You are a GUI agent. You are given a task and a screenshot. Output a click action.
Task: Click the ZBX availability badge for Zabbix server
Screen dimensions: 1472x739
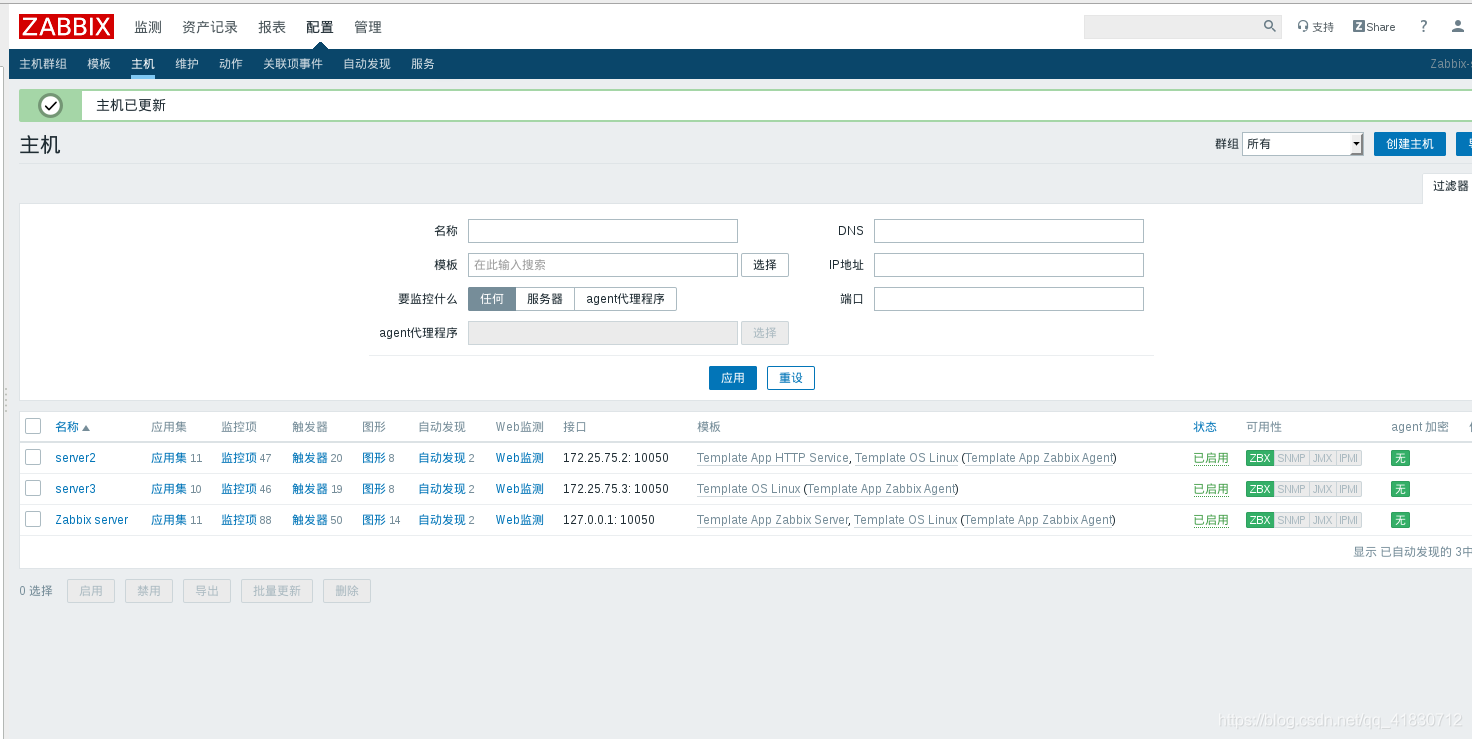point(1260,520)
